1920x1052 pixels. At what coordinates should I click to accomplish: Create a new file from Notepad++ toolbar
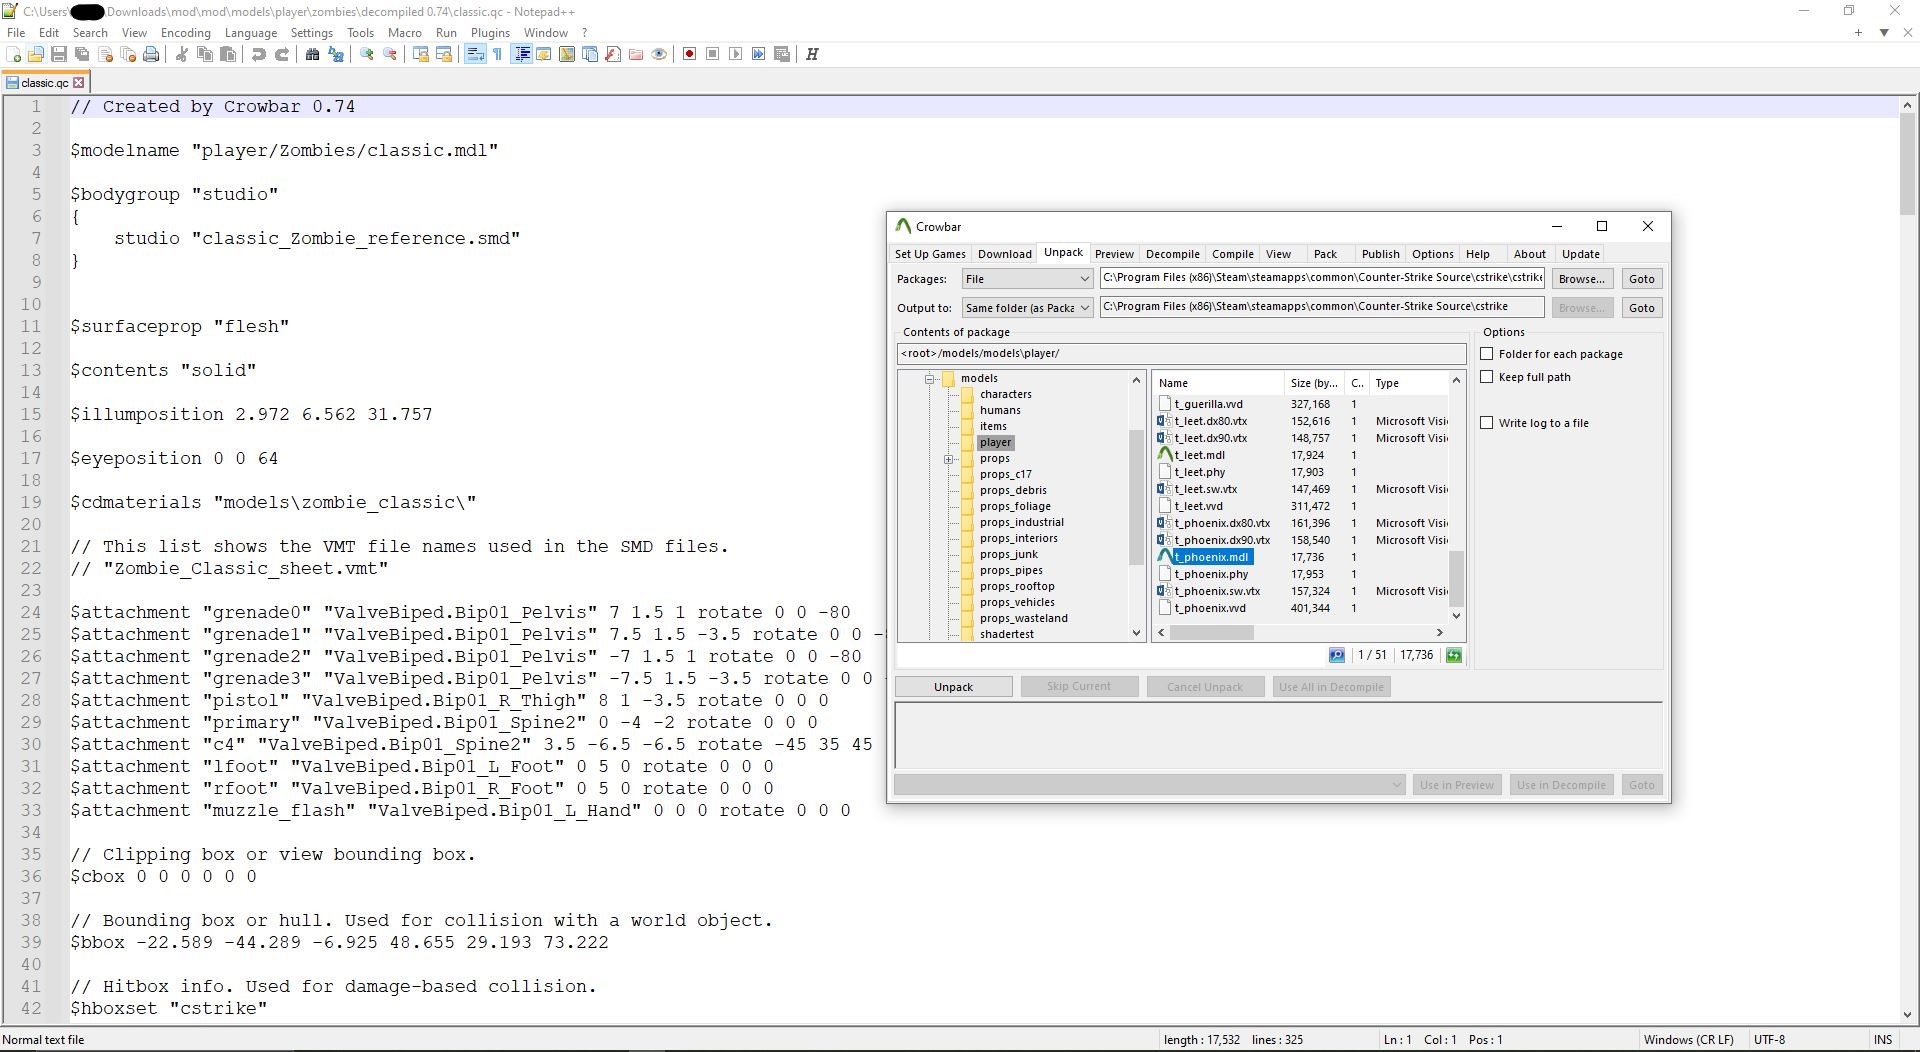(x=14, y=54)
